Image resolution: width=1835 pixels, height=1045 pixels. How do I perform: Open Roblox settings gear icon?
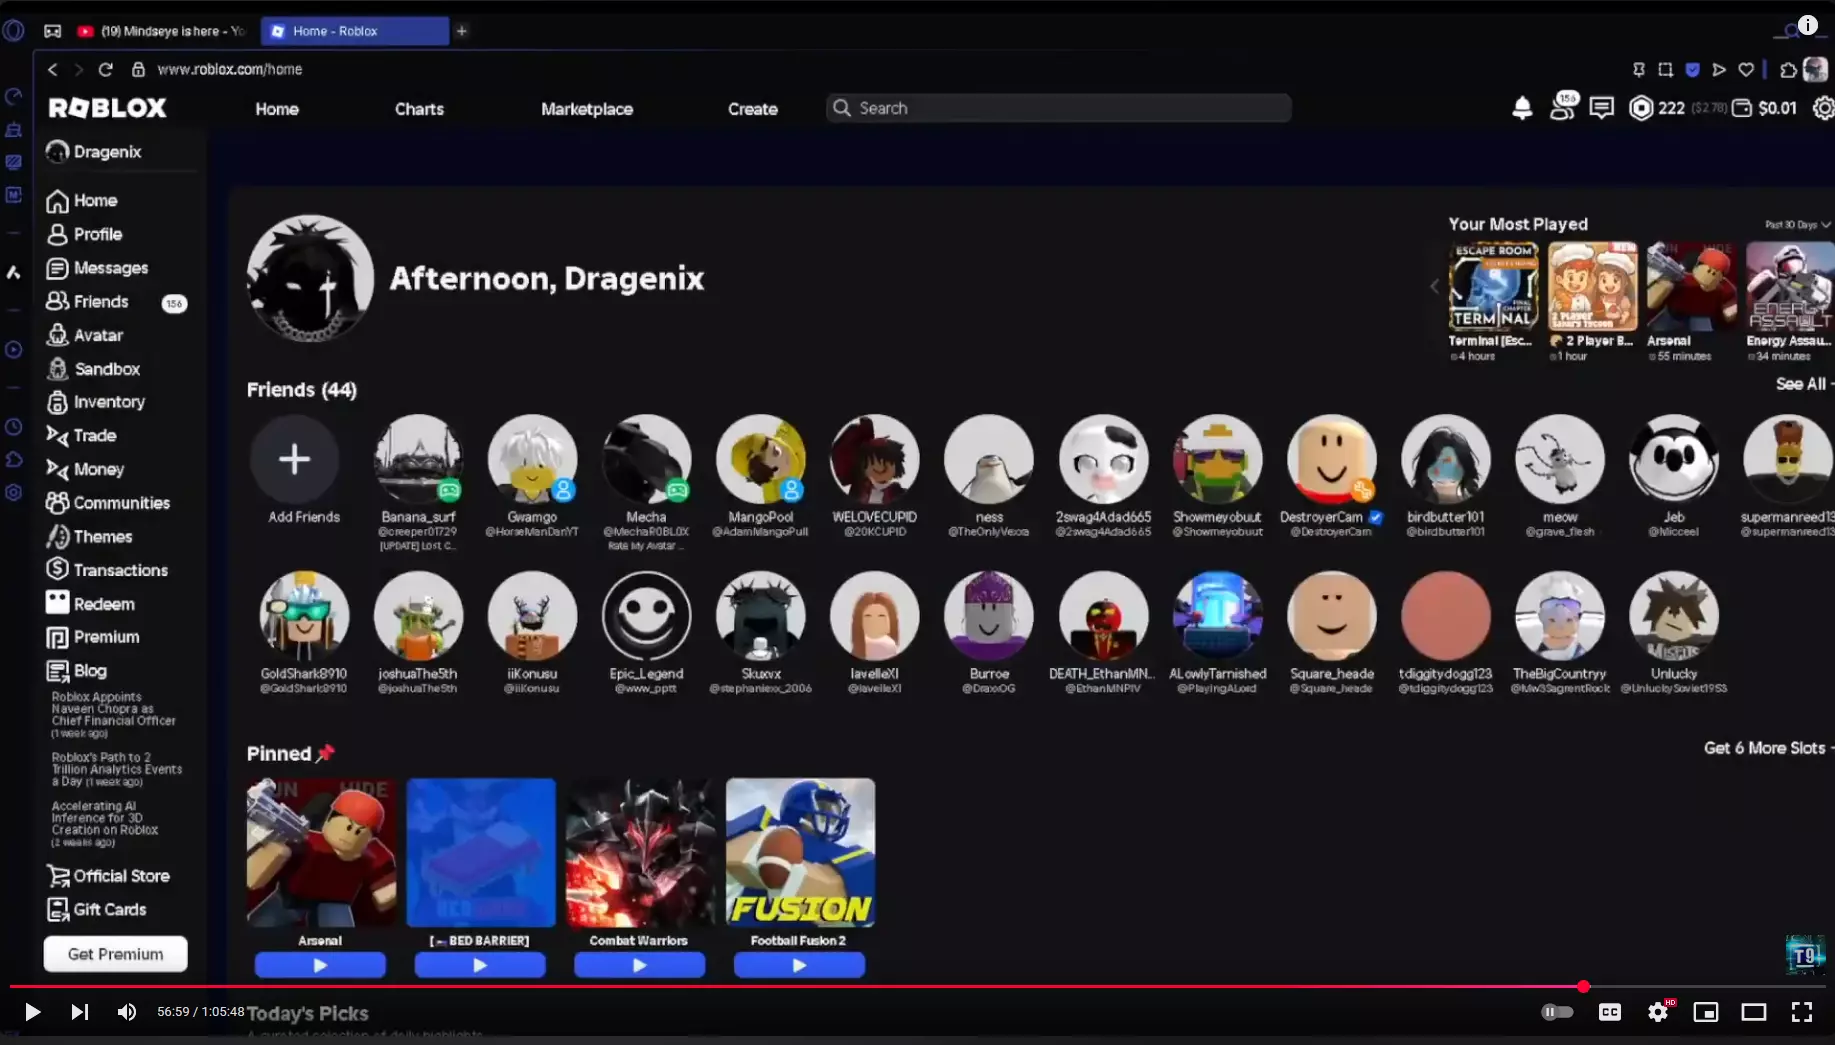click(1823, 108)
